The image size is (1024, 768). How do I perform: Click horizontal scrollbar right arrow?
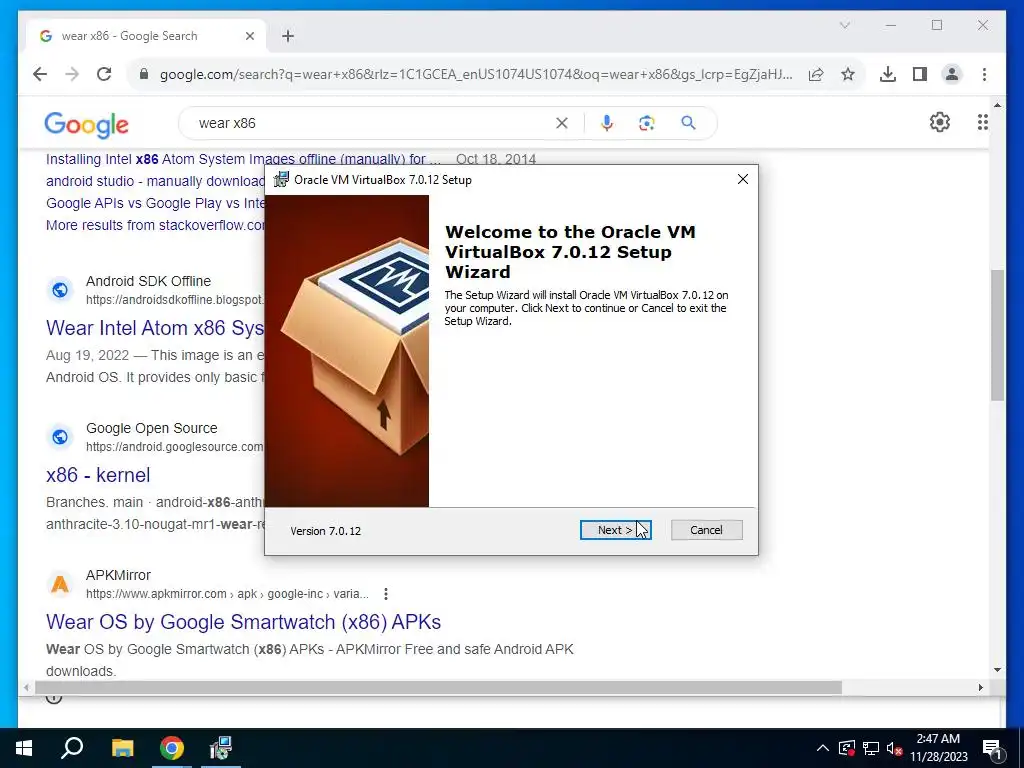980,688
